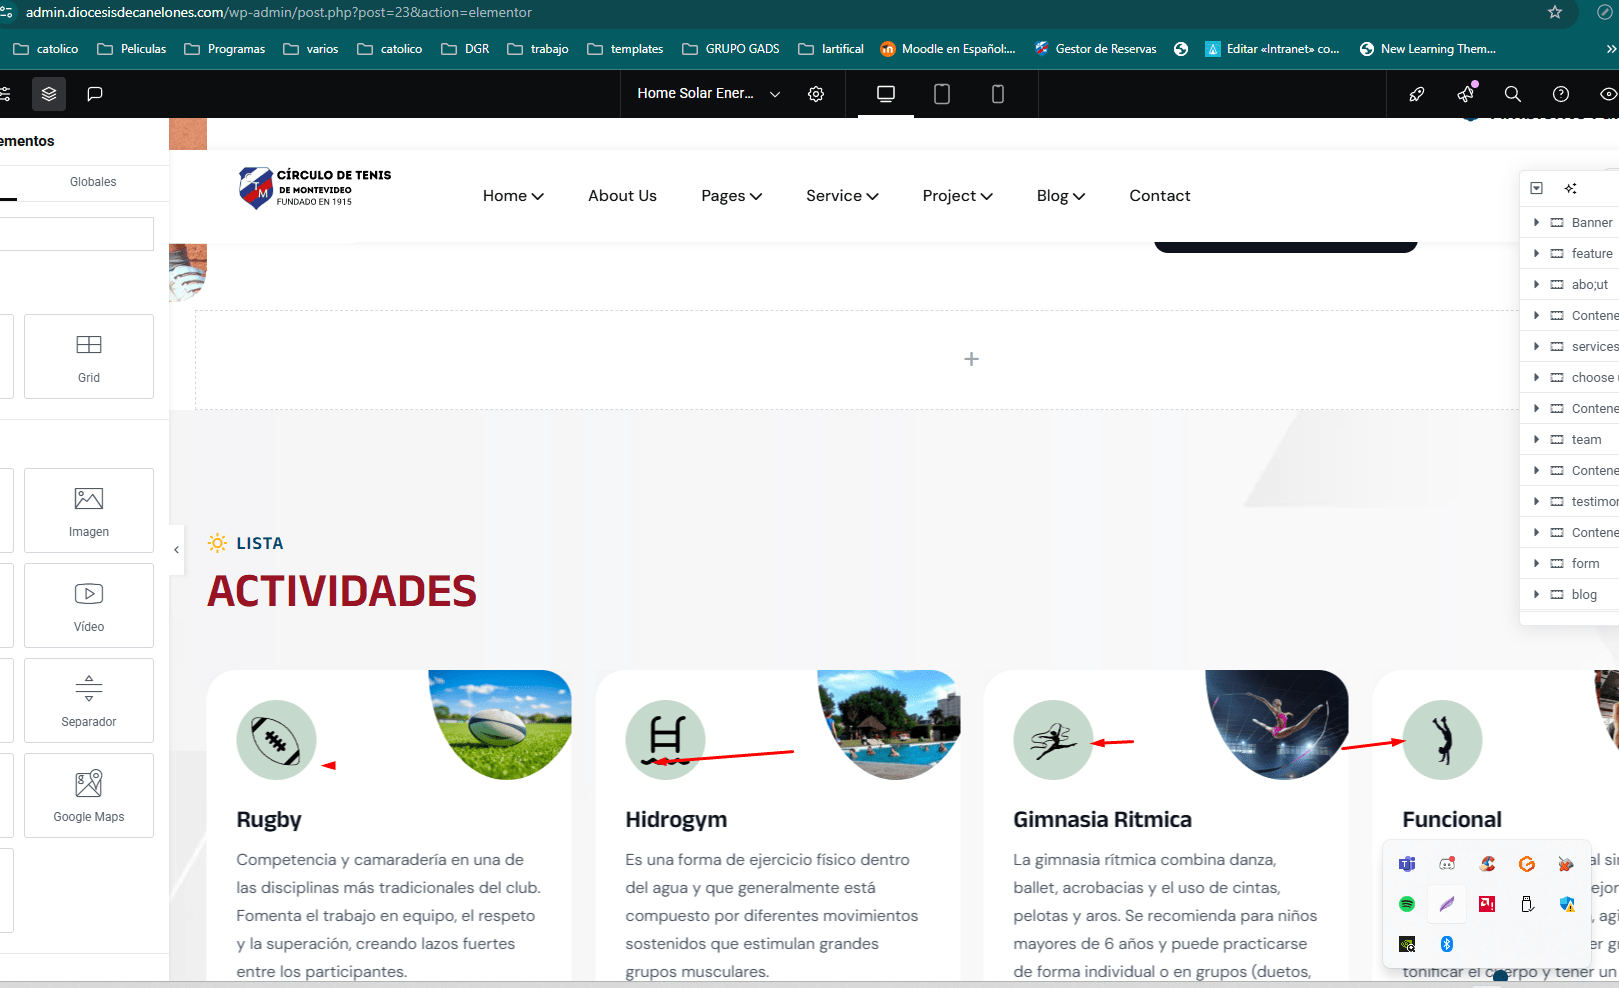Switch to desktop responsive view
The height and width of the screenshot is (988, 1619).
[885, 94]
